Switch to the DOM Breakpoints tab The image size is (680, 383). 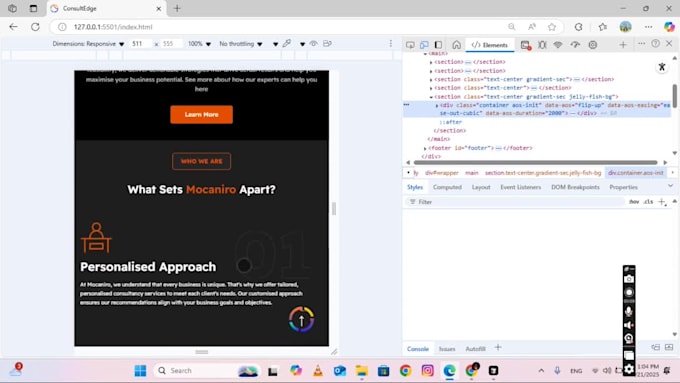(x=575, y=187)
